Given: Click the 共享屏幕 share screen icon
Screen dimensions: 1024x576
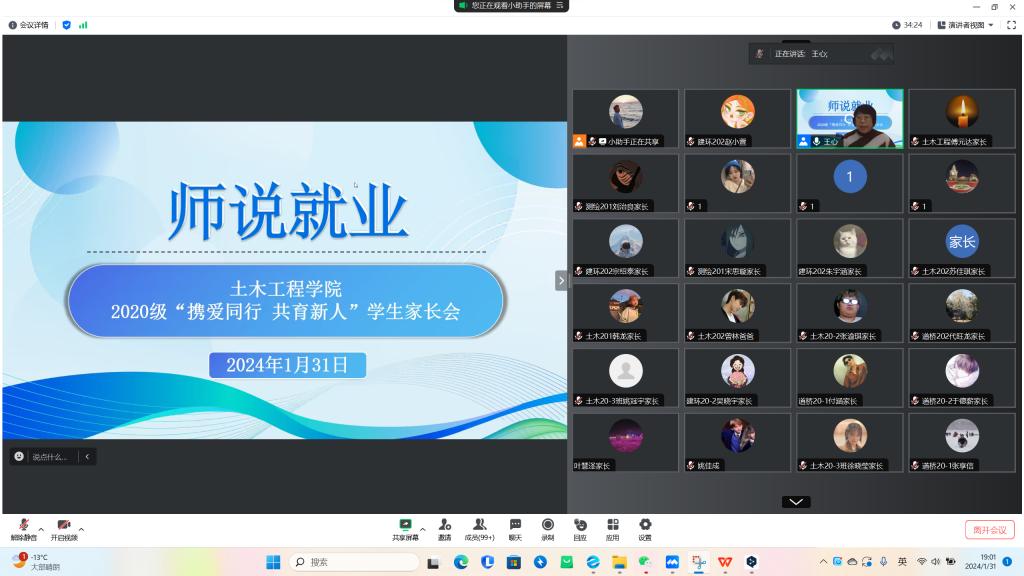Looking at the screenshot, I should [x=405, y=528].
